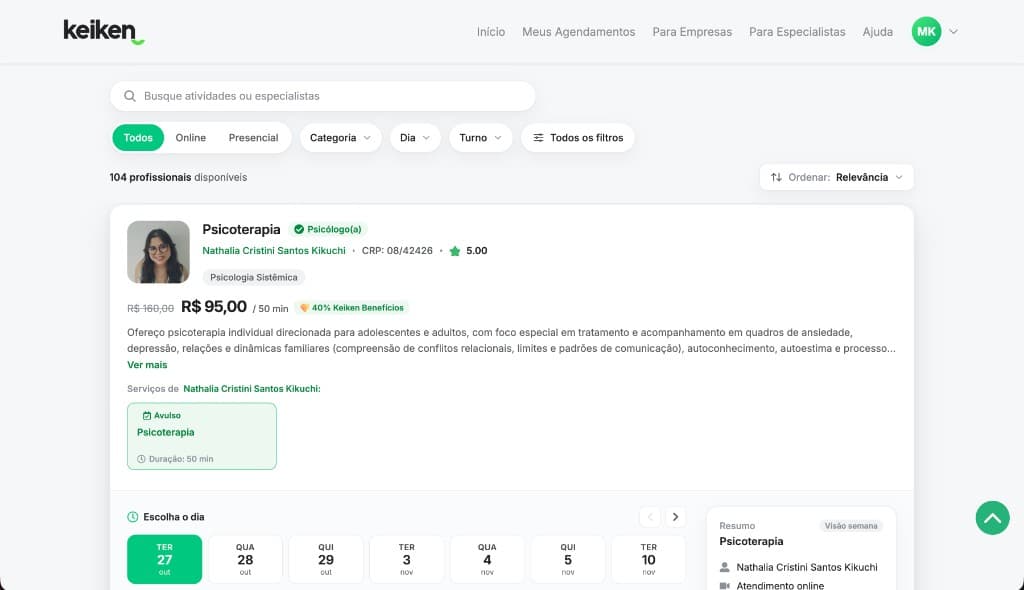Toggle the Visão semana view

click(851, 526)
